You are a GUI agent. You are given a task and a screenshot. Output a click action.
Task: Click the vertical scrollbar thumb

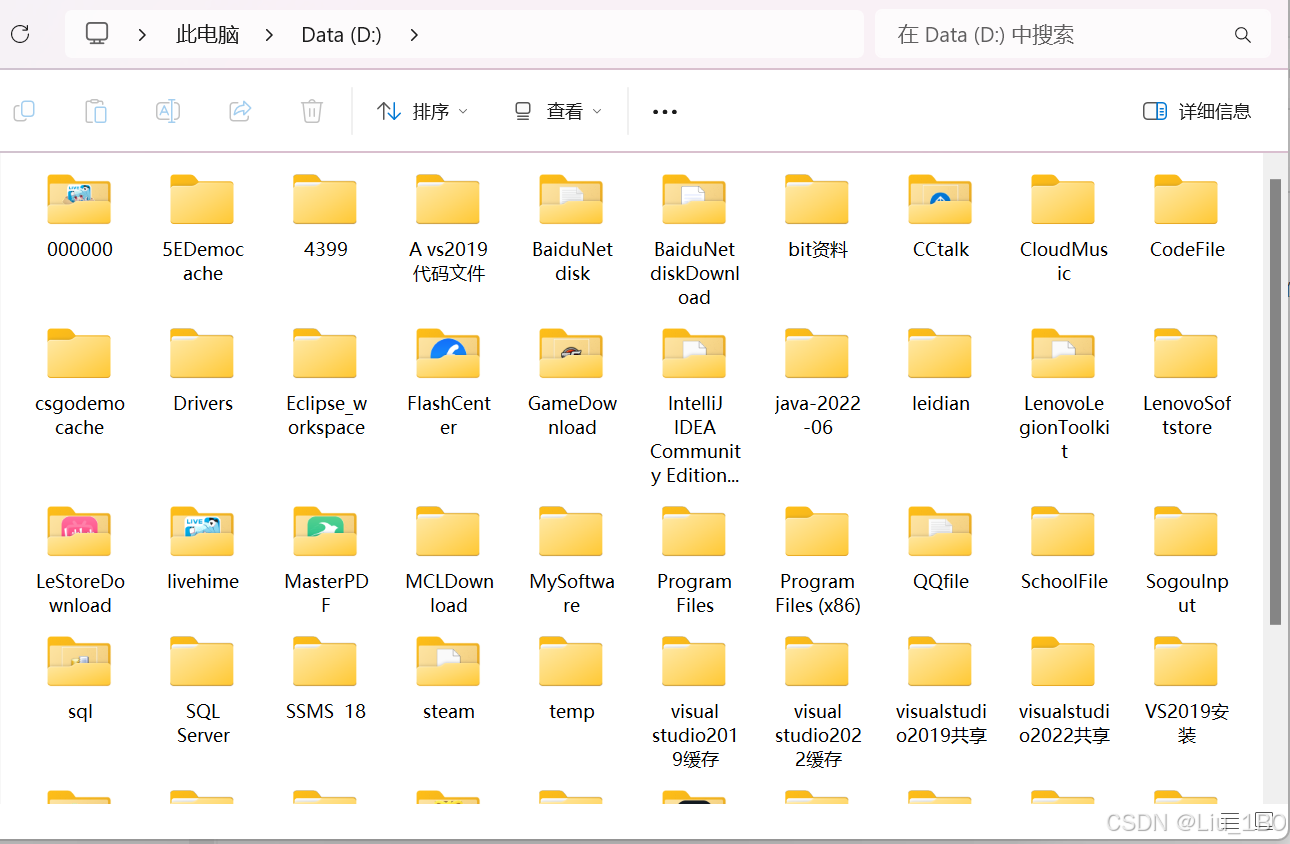(x=1275, y=402)
